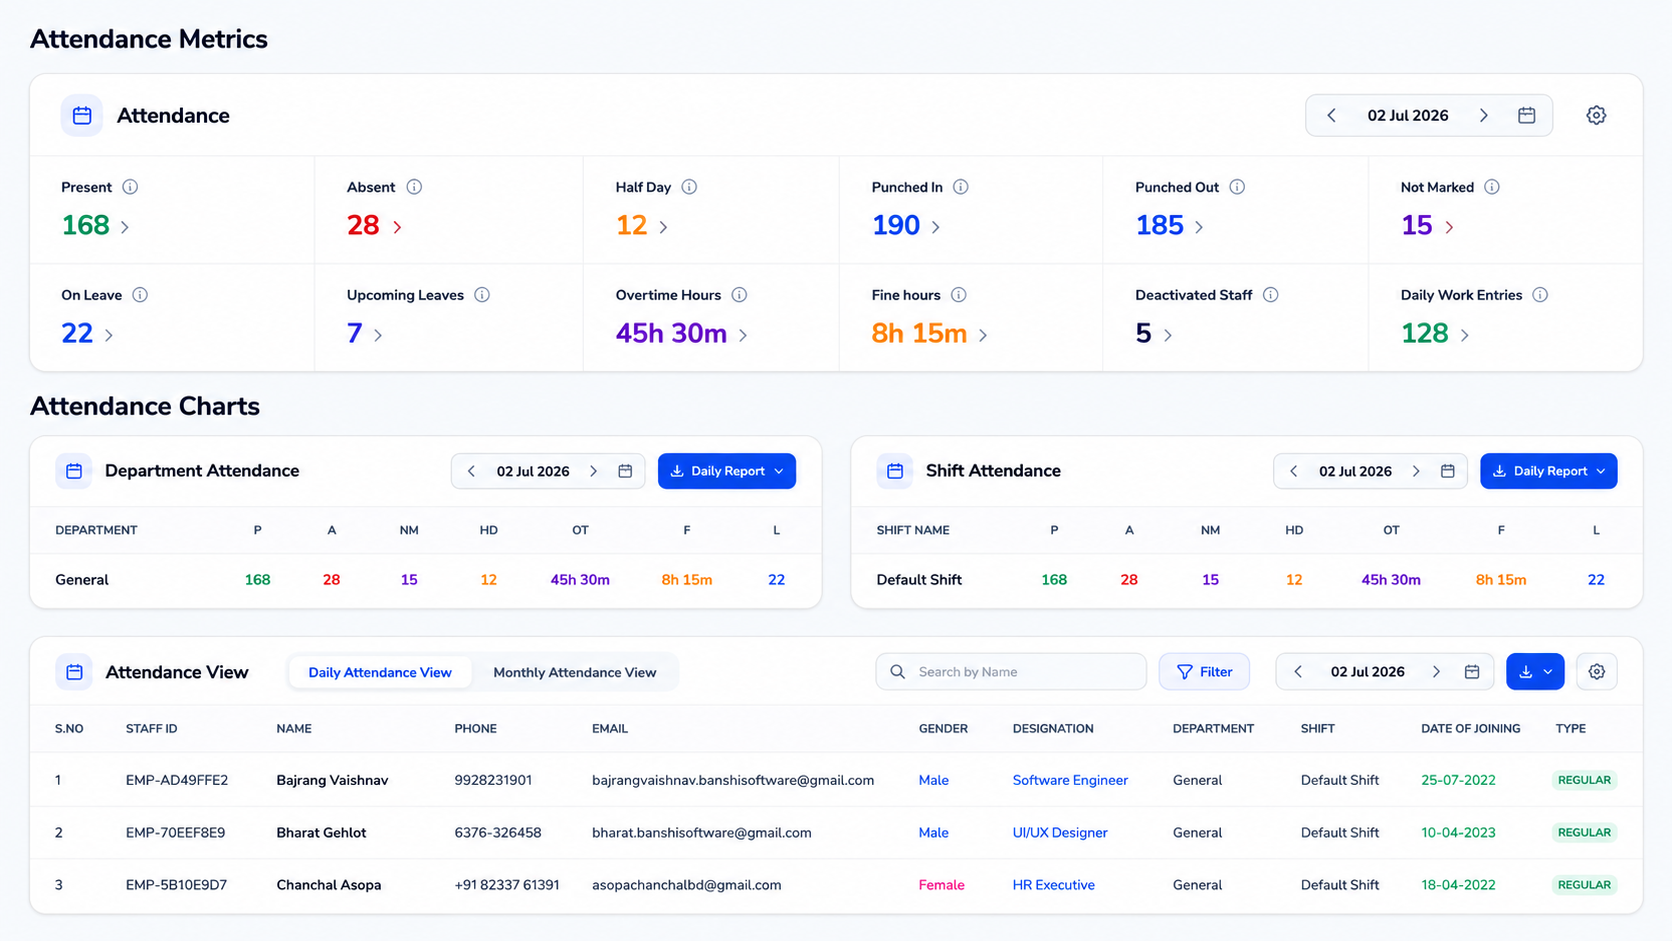Click the info icon beside Overtime Hours
1672x941 pixels.
pos(739,295)
